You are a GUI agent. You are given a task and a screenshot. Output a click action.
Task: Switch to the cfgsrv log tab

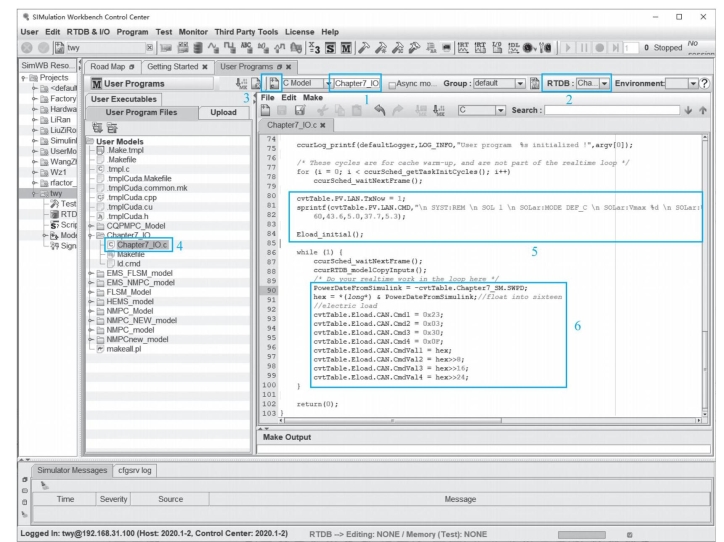pos(134,470)
